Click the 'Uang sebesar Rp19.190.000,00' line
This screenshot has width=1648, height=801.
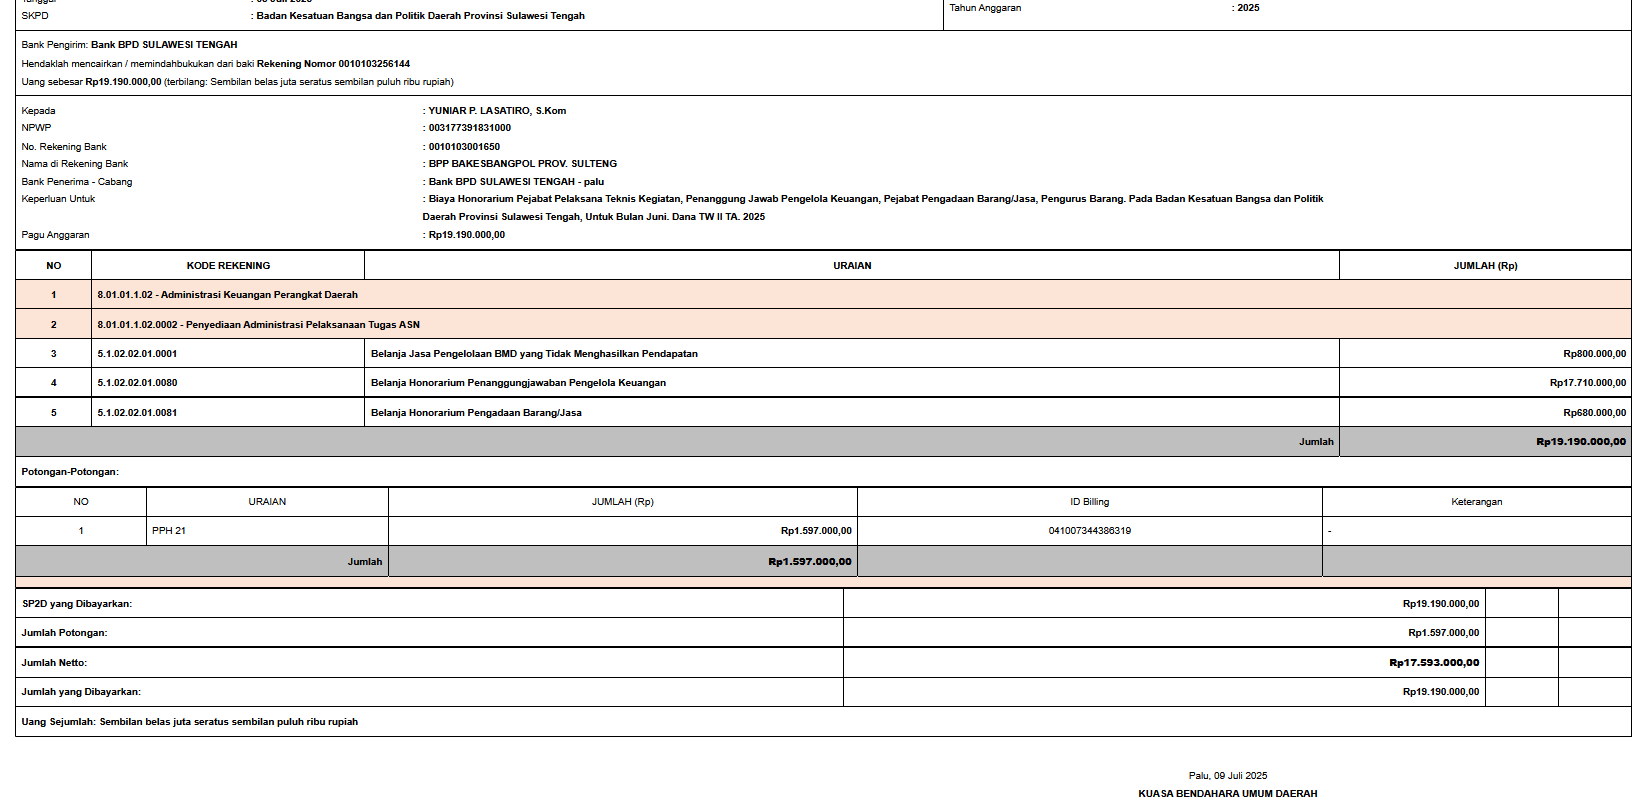click(237, 82)
